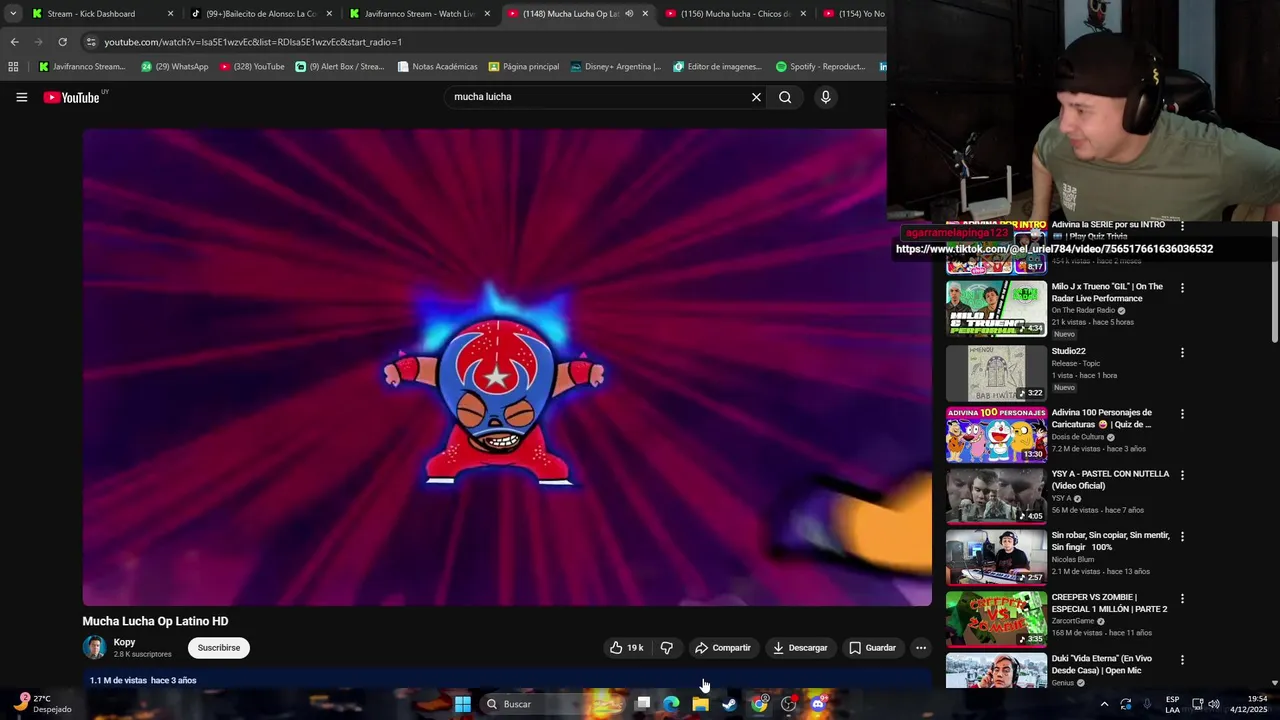Open weather widget showing 27°C Despejado
1280x720 pixels.
click(x=44, y=704)
